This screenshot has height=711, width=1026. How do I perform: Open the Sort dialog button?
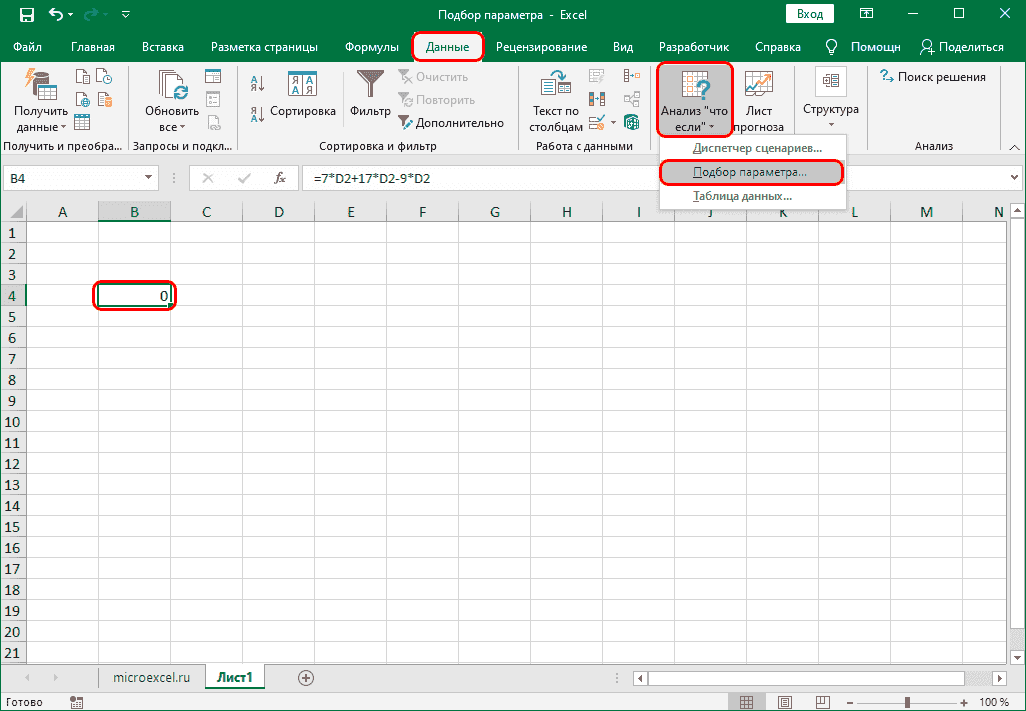pyautogui.click(x=302, y=97)
